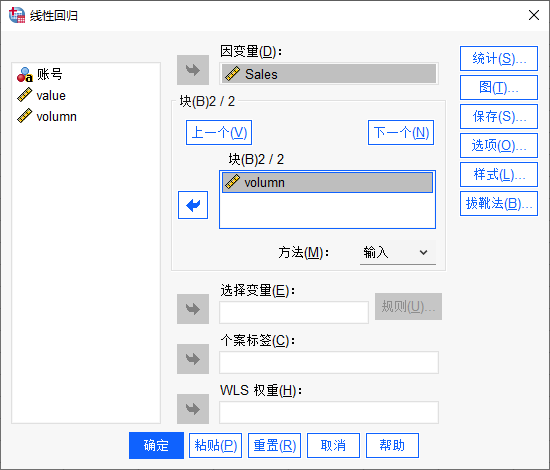Click the 线性回归 app icon in title bar
Image resolution: width=550 pixels, height=470 pixels.
pos(17,15)
